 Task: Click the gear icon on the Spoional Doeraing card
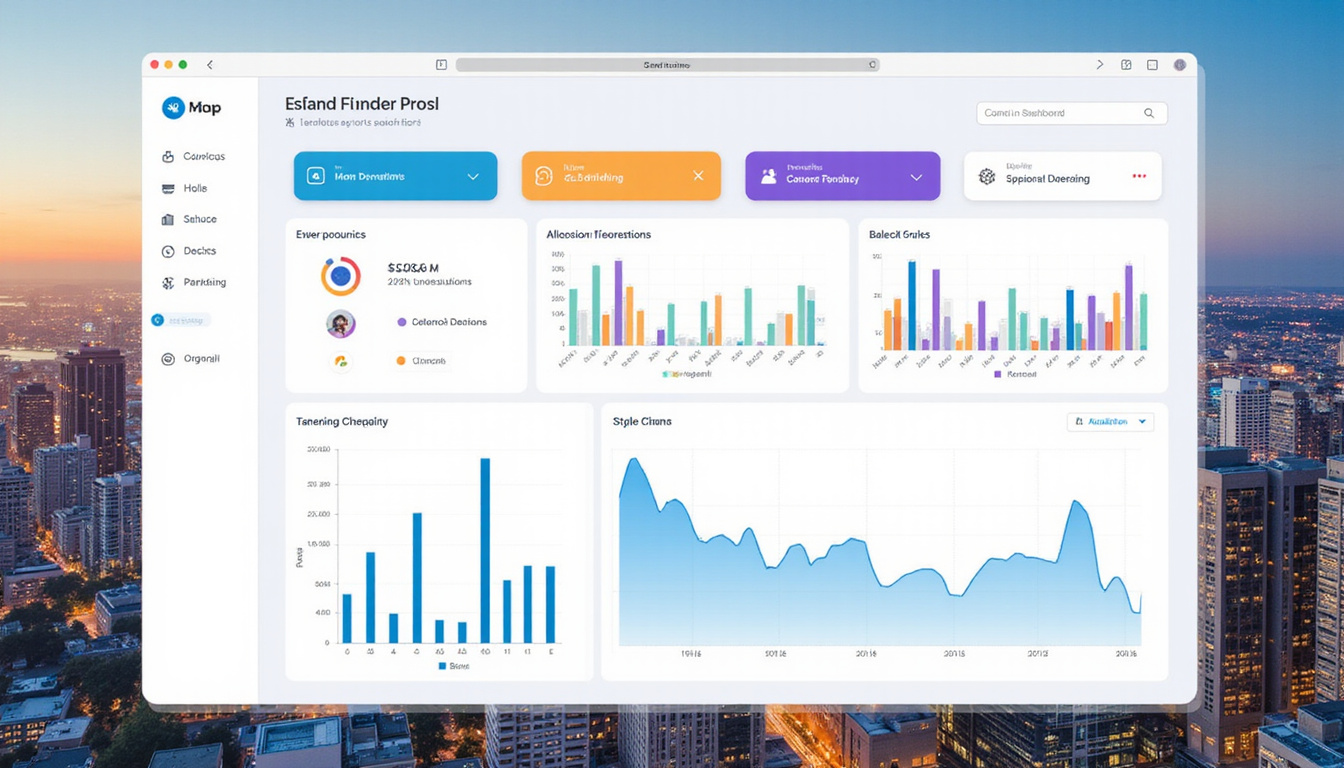tap(985, 176)
